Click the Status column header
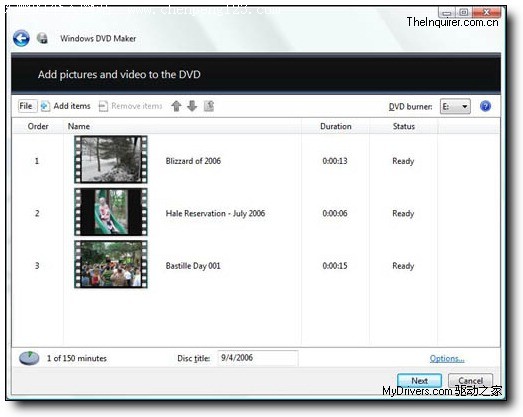The image size is (523, 417). [x=404, y=126]
